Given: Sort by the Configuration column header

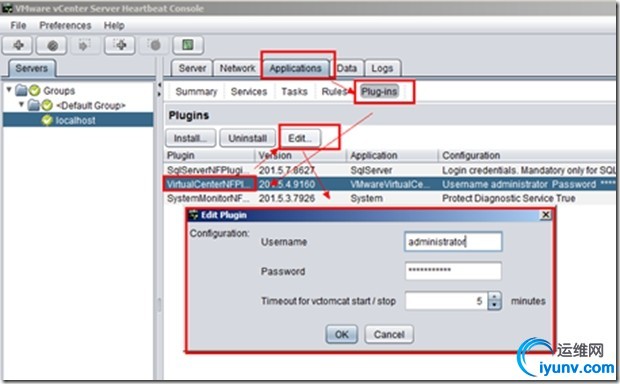Looking at the screenshot, I should 528,155.
